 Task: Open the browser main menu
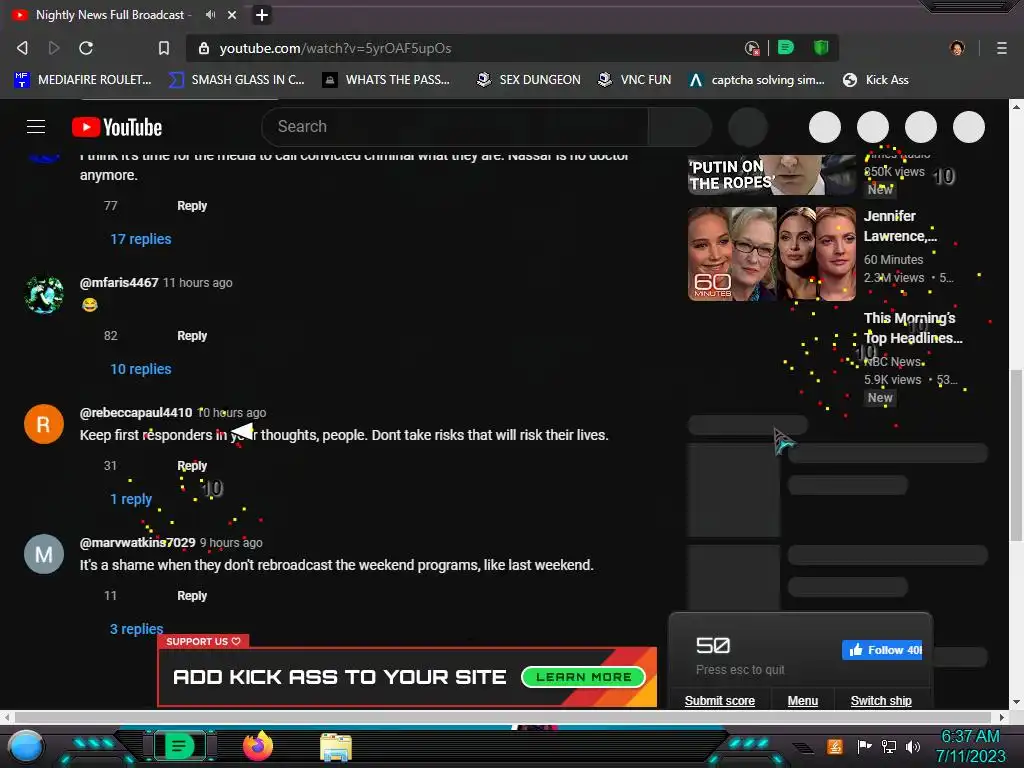click(1001, 48)
